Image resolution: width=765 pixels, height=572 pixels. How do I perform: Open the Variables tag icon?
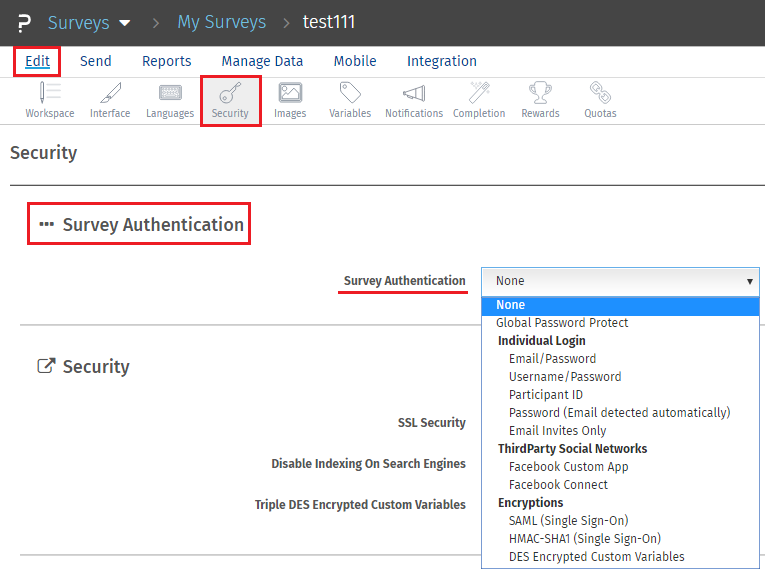pyautogui.click(x=350, y=93)
